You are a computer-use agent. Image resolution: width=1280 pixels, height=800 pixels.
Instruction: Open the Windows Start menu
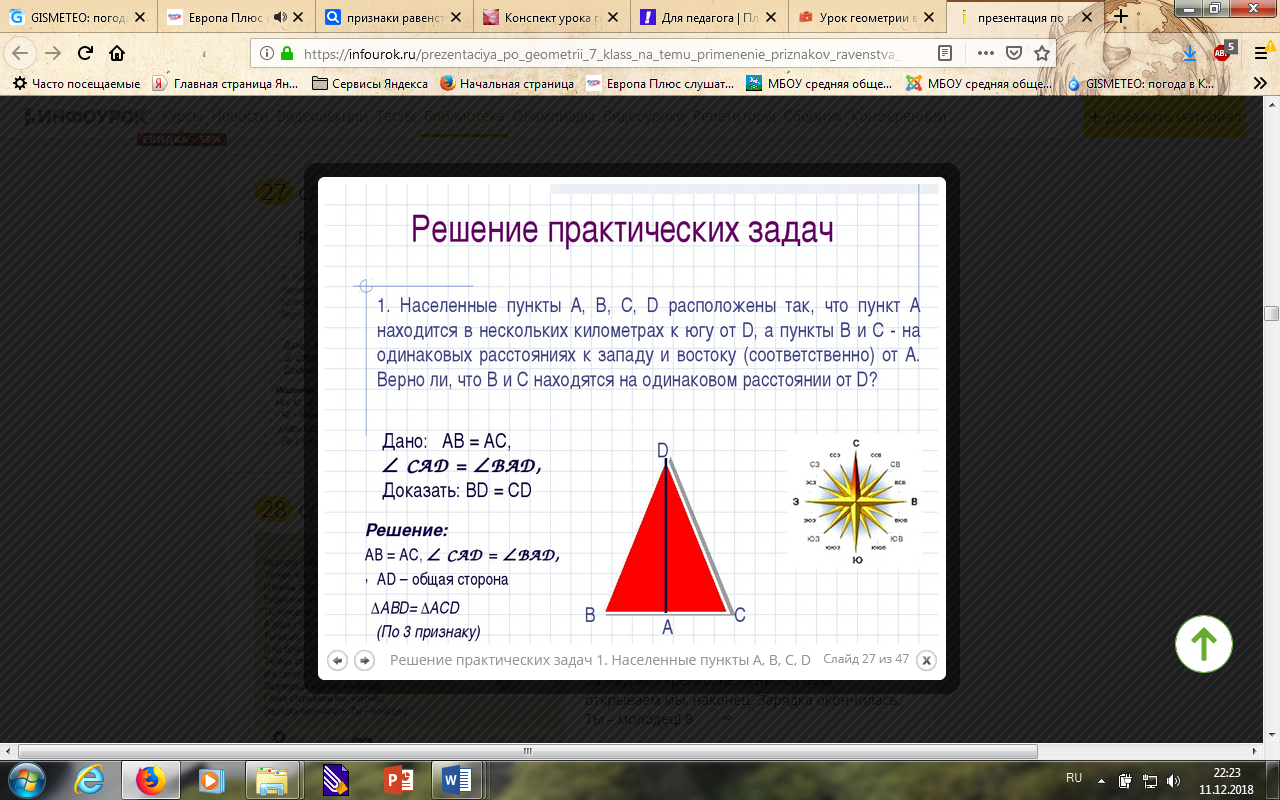click(x=25, y=780)
